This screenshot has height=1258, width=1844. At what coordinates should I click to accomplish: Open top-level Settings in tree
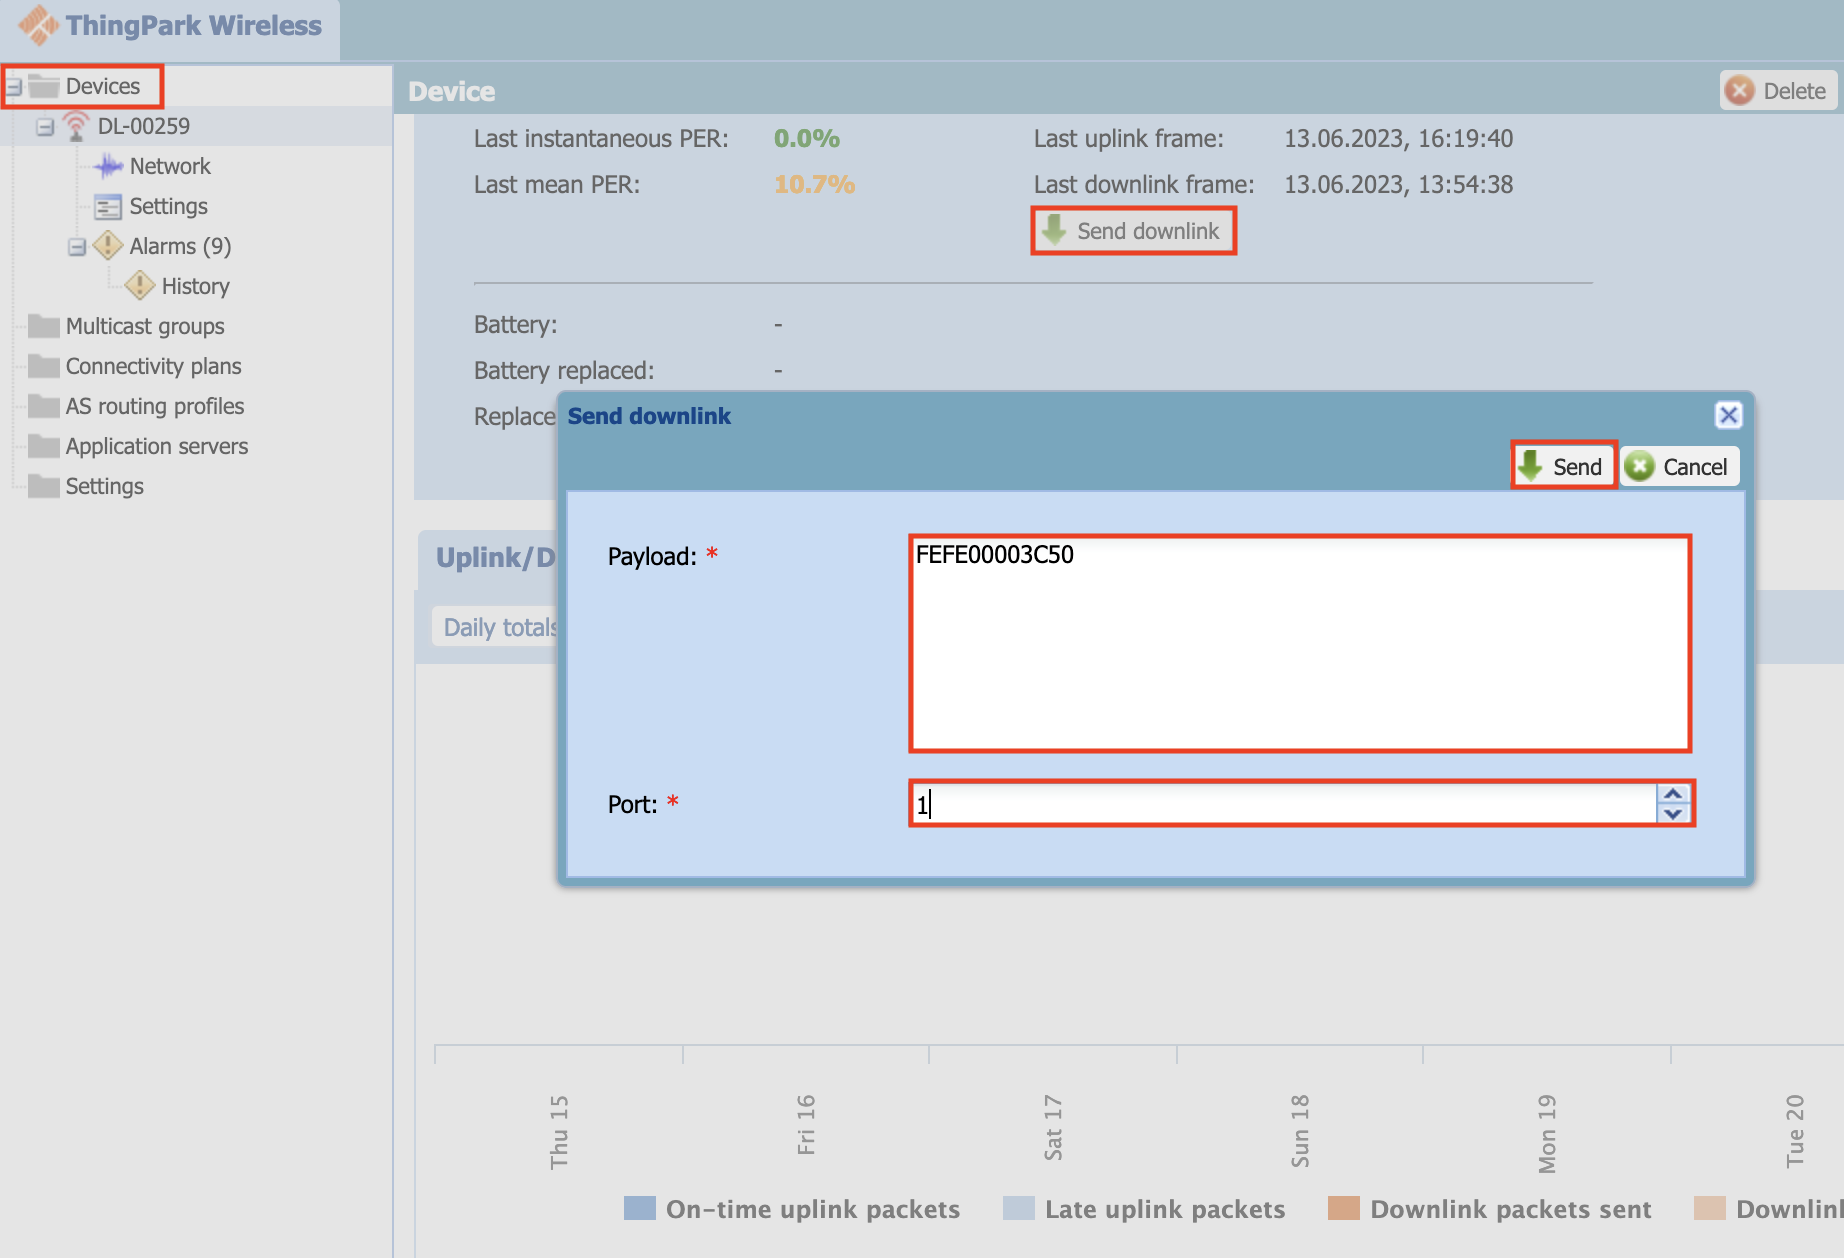[104, 486]
